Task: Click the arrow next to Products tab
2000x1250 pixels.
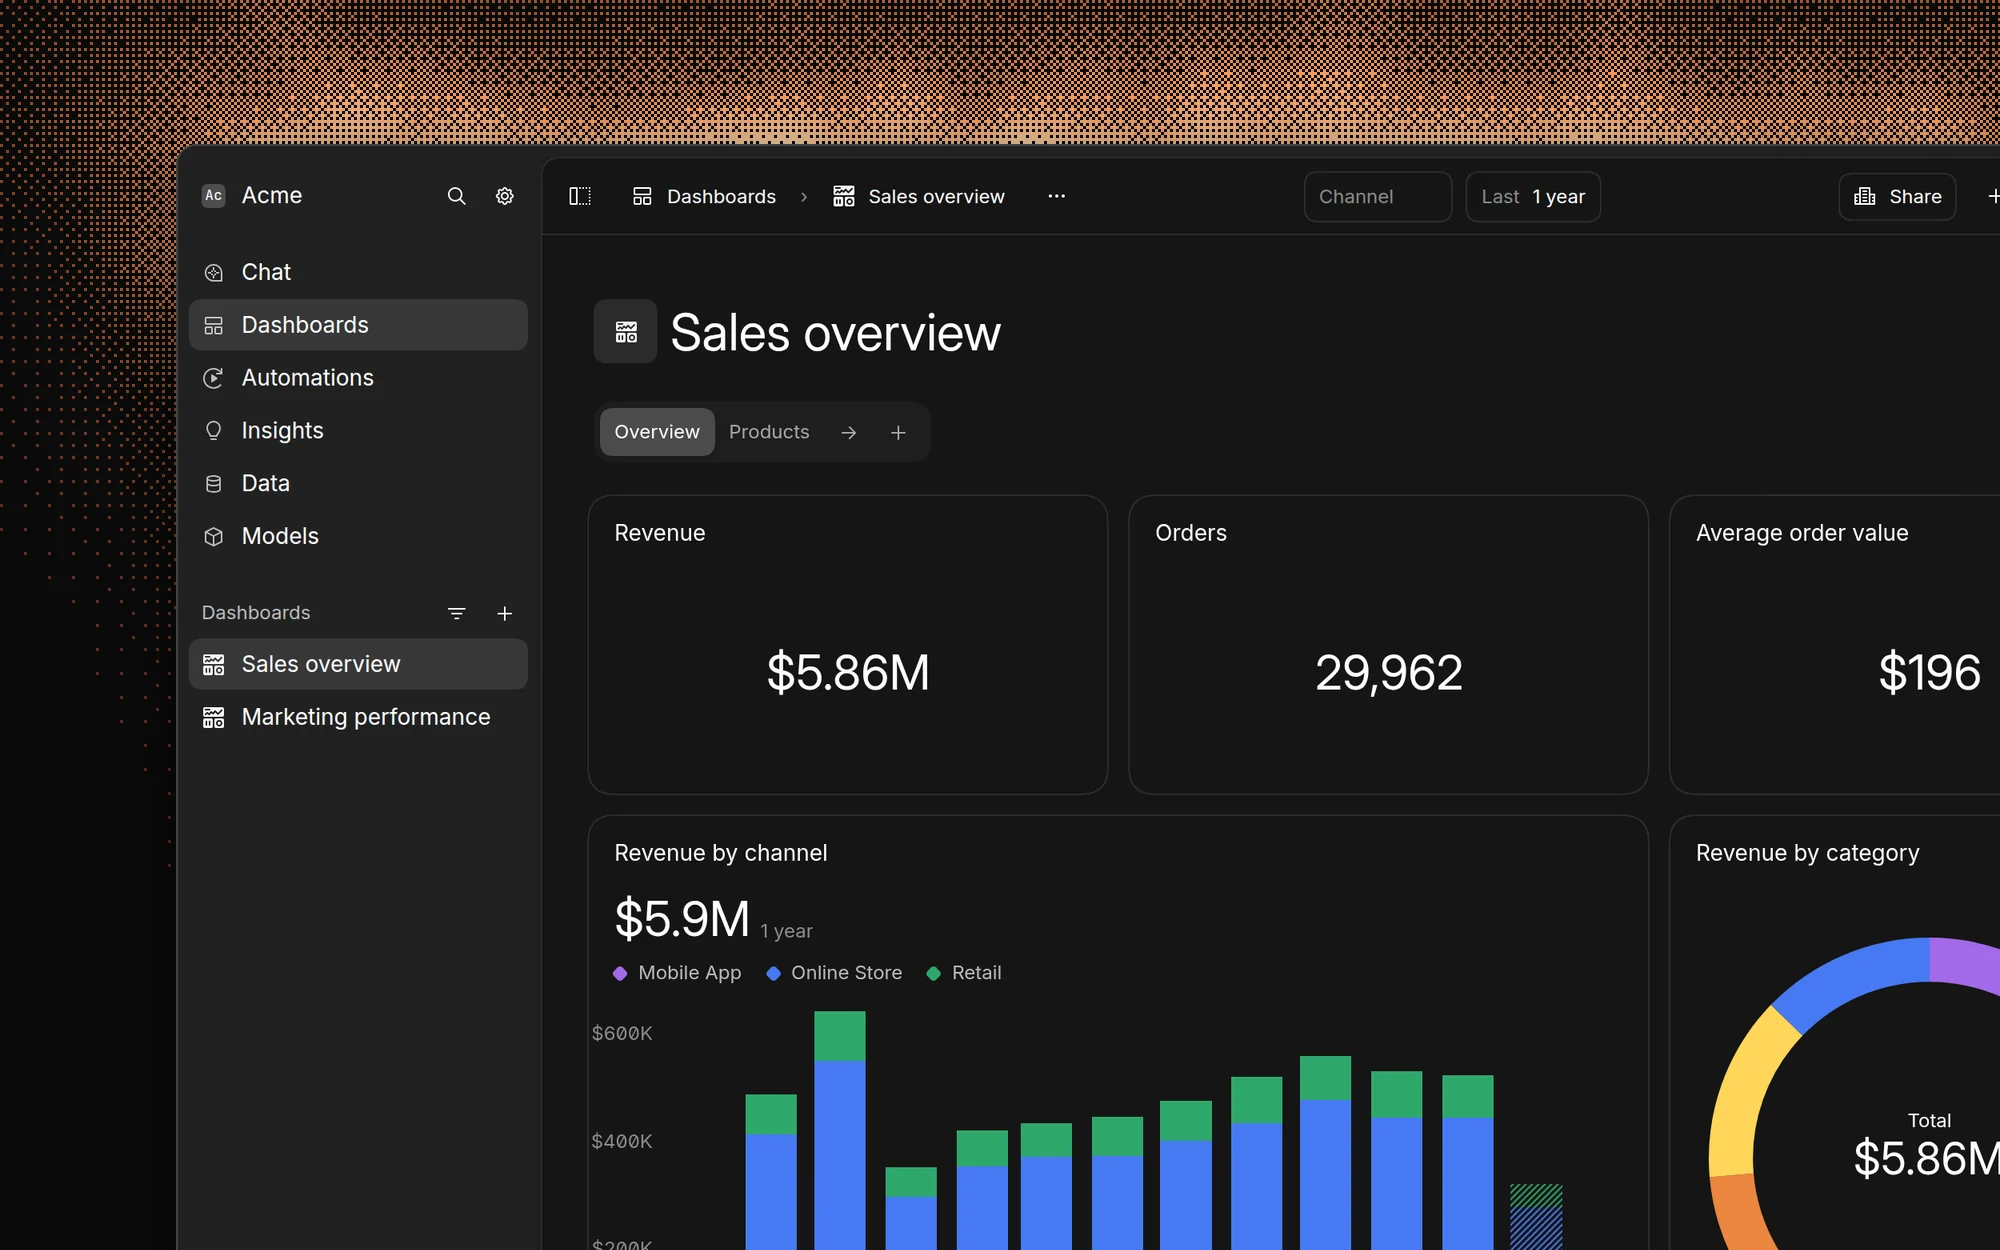Action: coord(849,433)
